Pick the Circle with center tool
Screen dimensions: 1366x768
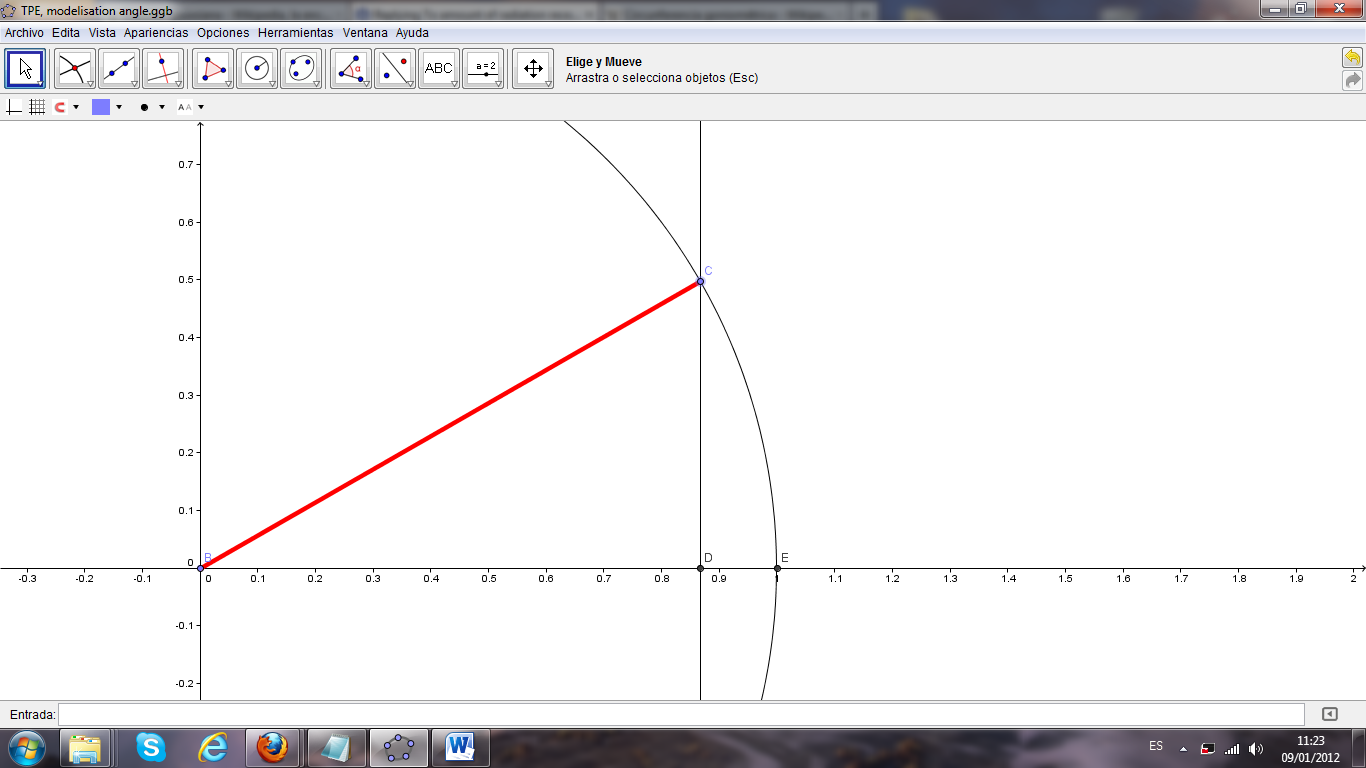[x=257, y=69]
